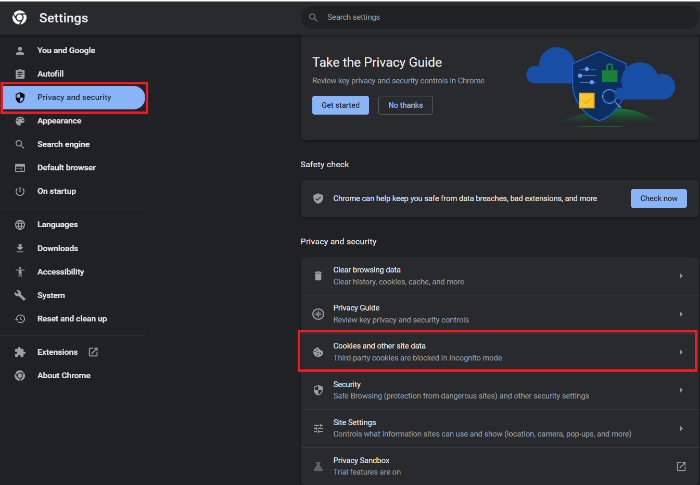Click the puzzle piece icon for Extensions
Screen dimensions: 700x485
click(20, 352)
